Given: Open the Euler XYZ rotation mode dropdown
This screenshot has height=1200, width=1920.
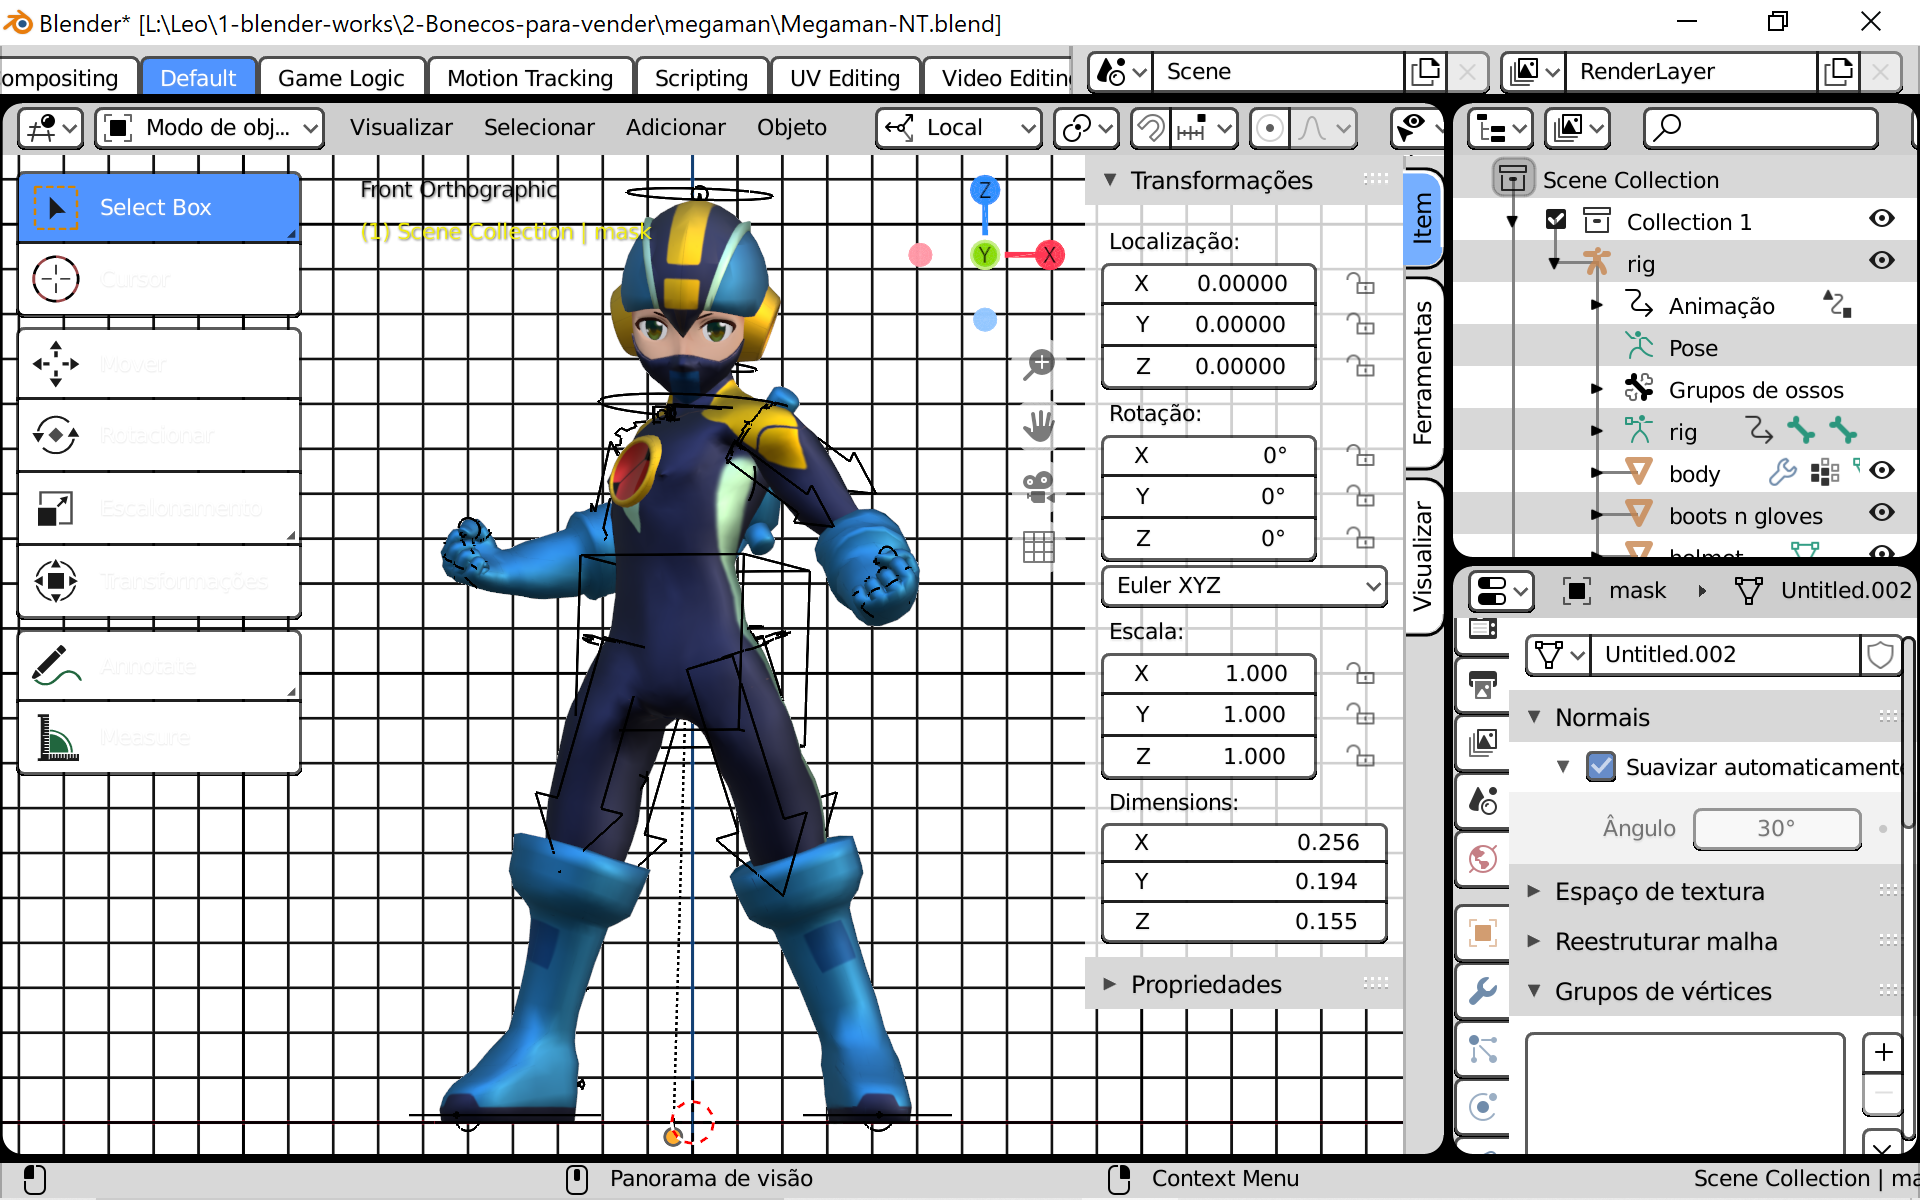Looking at the screenshot, I should (x=1244, y=586).
